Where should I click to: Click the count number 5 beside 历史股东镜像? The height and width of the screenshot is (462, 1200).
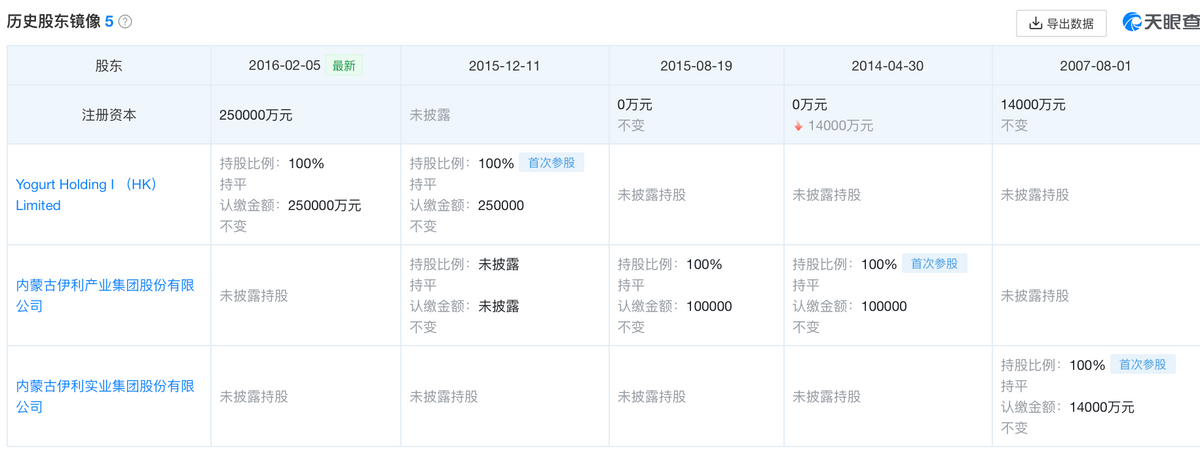tap(109, 22)
